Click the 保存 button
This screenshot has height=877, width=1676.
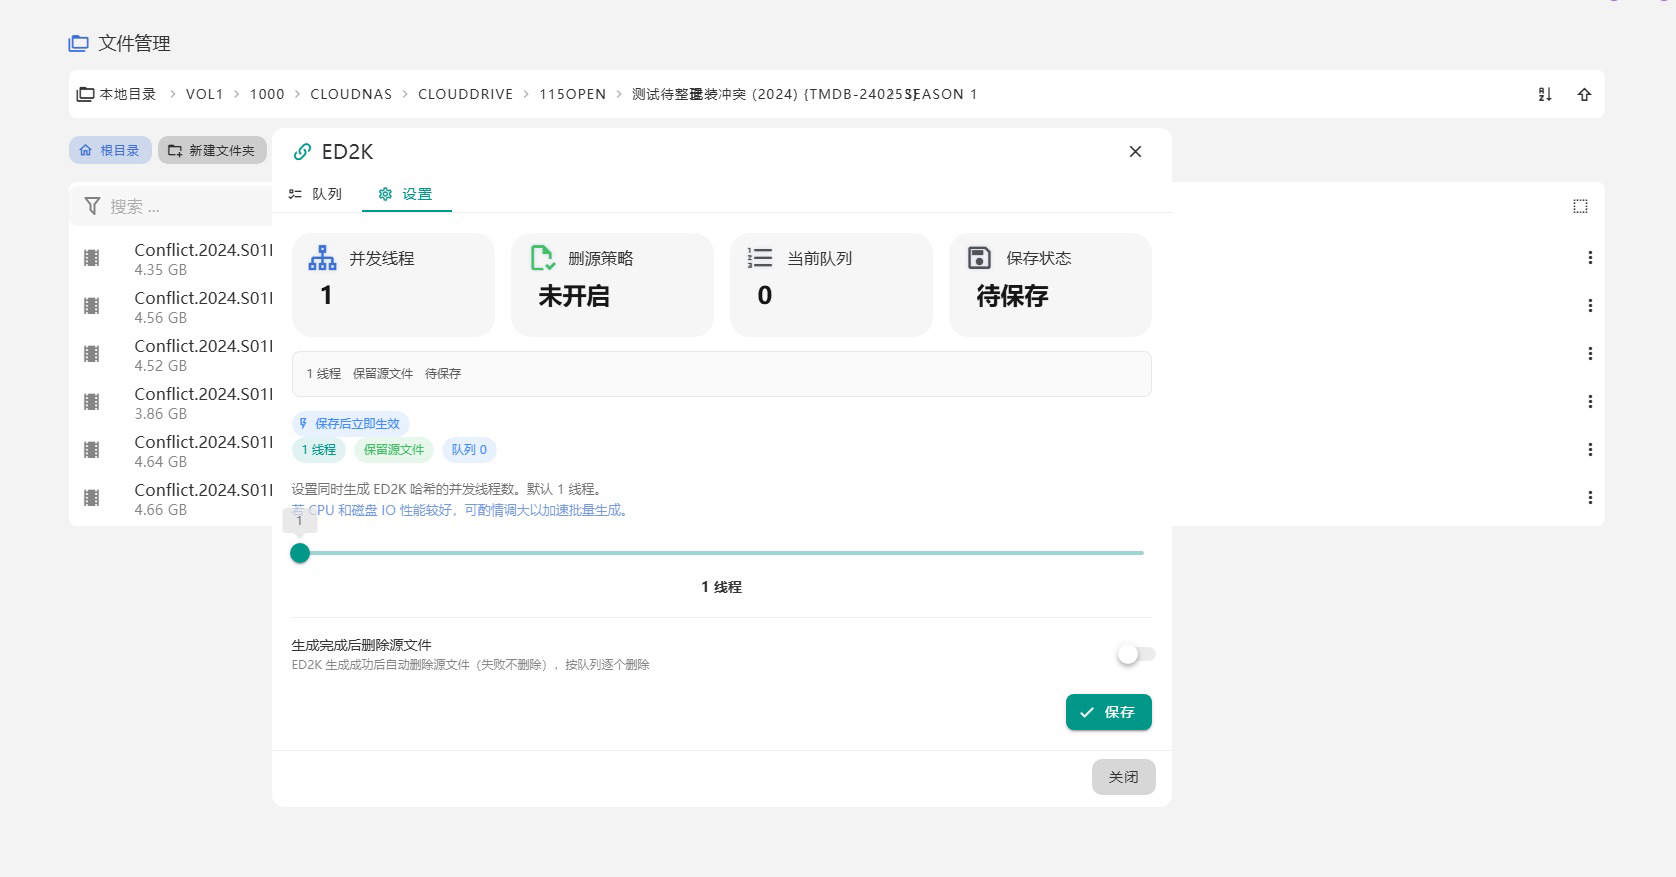tap(1109, 712)
